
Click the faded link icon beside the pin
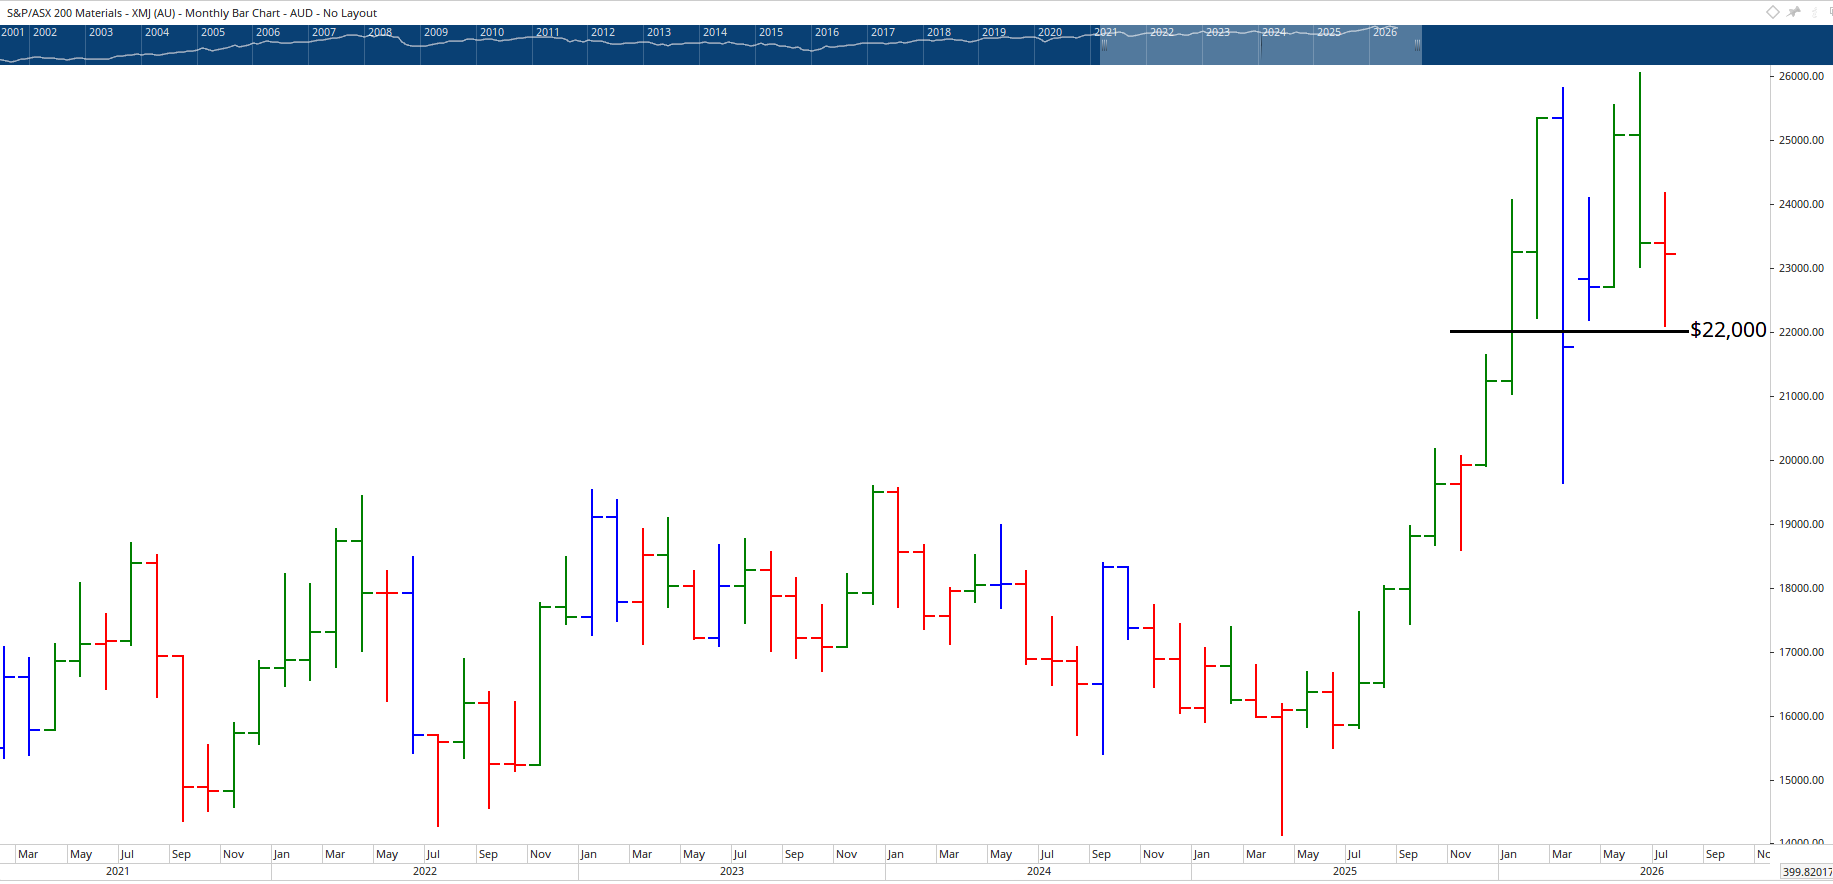pos(1817,12)
